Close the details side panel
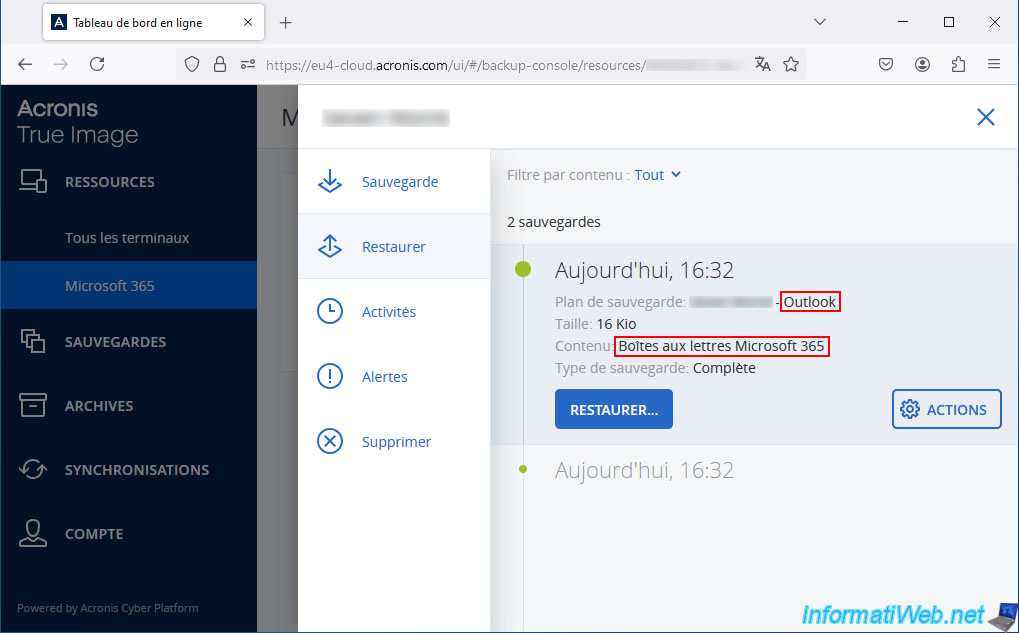 pos(986,117)
